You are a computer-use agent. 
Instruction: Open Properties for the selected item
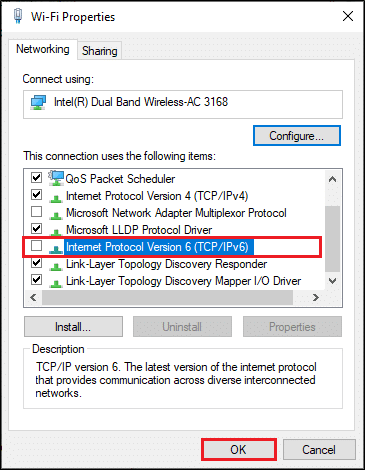point(292,327)
